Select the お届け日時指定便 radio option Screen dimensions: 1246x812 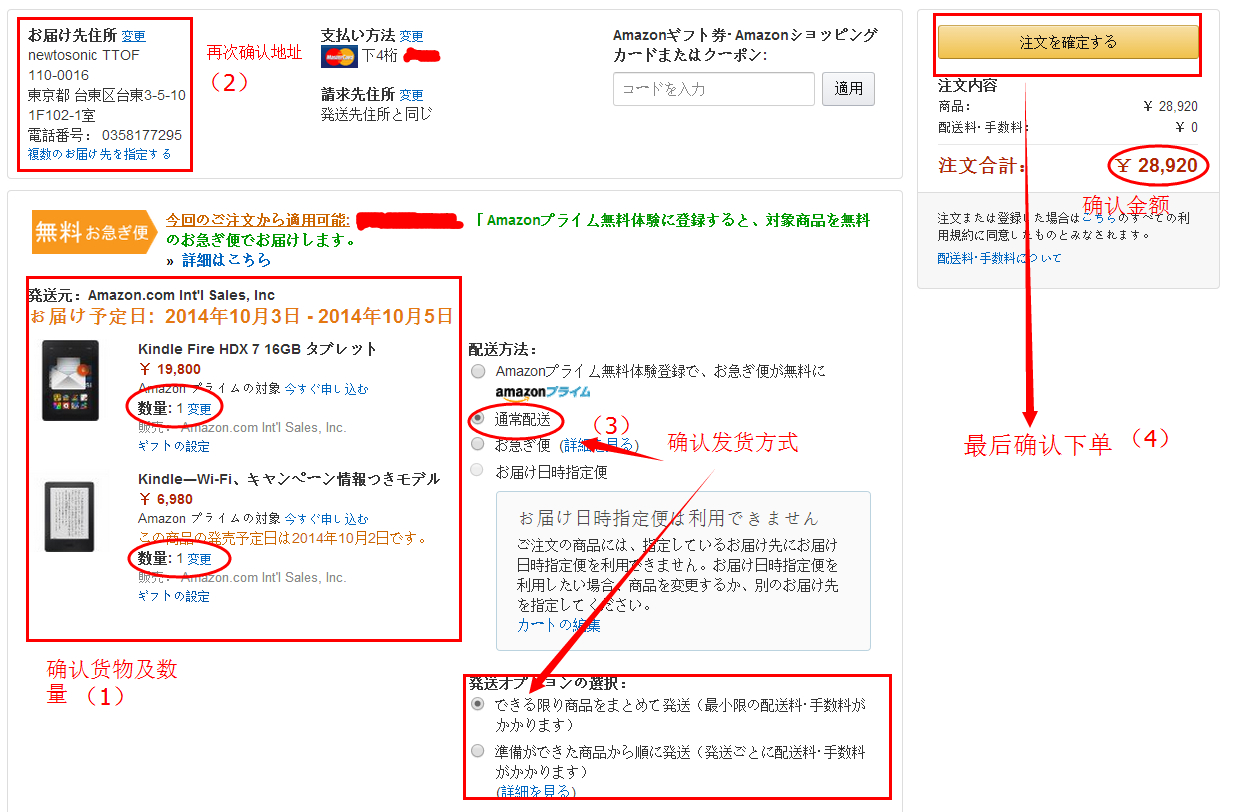coord(478,471)
